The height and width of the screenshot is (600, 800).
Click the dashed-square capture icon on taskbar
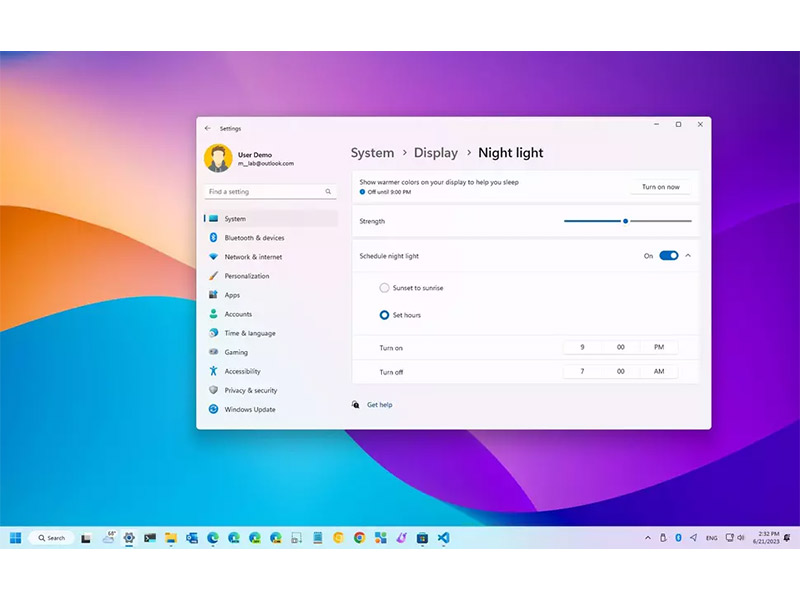pos(296,538)
